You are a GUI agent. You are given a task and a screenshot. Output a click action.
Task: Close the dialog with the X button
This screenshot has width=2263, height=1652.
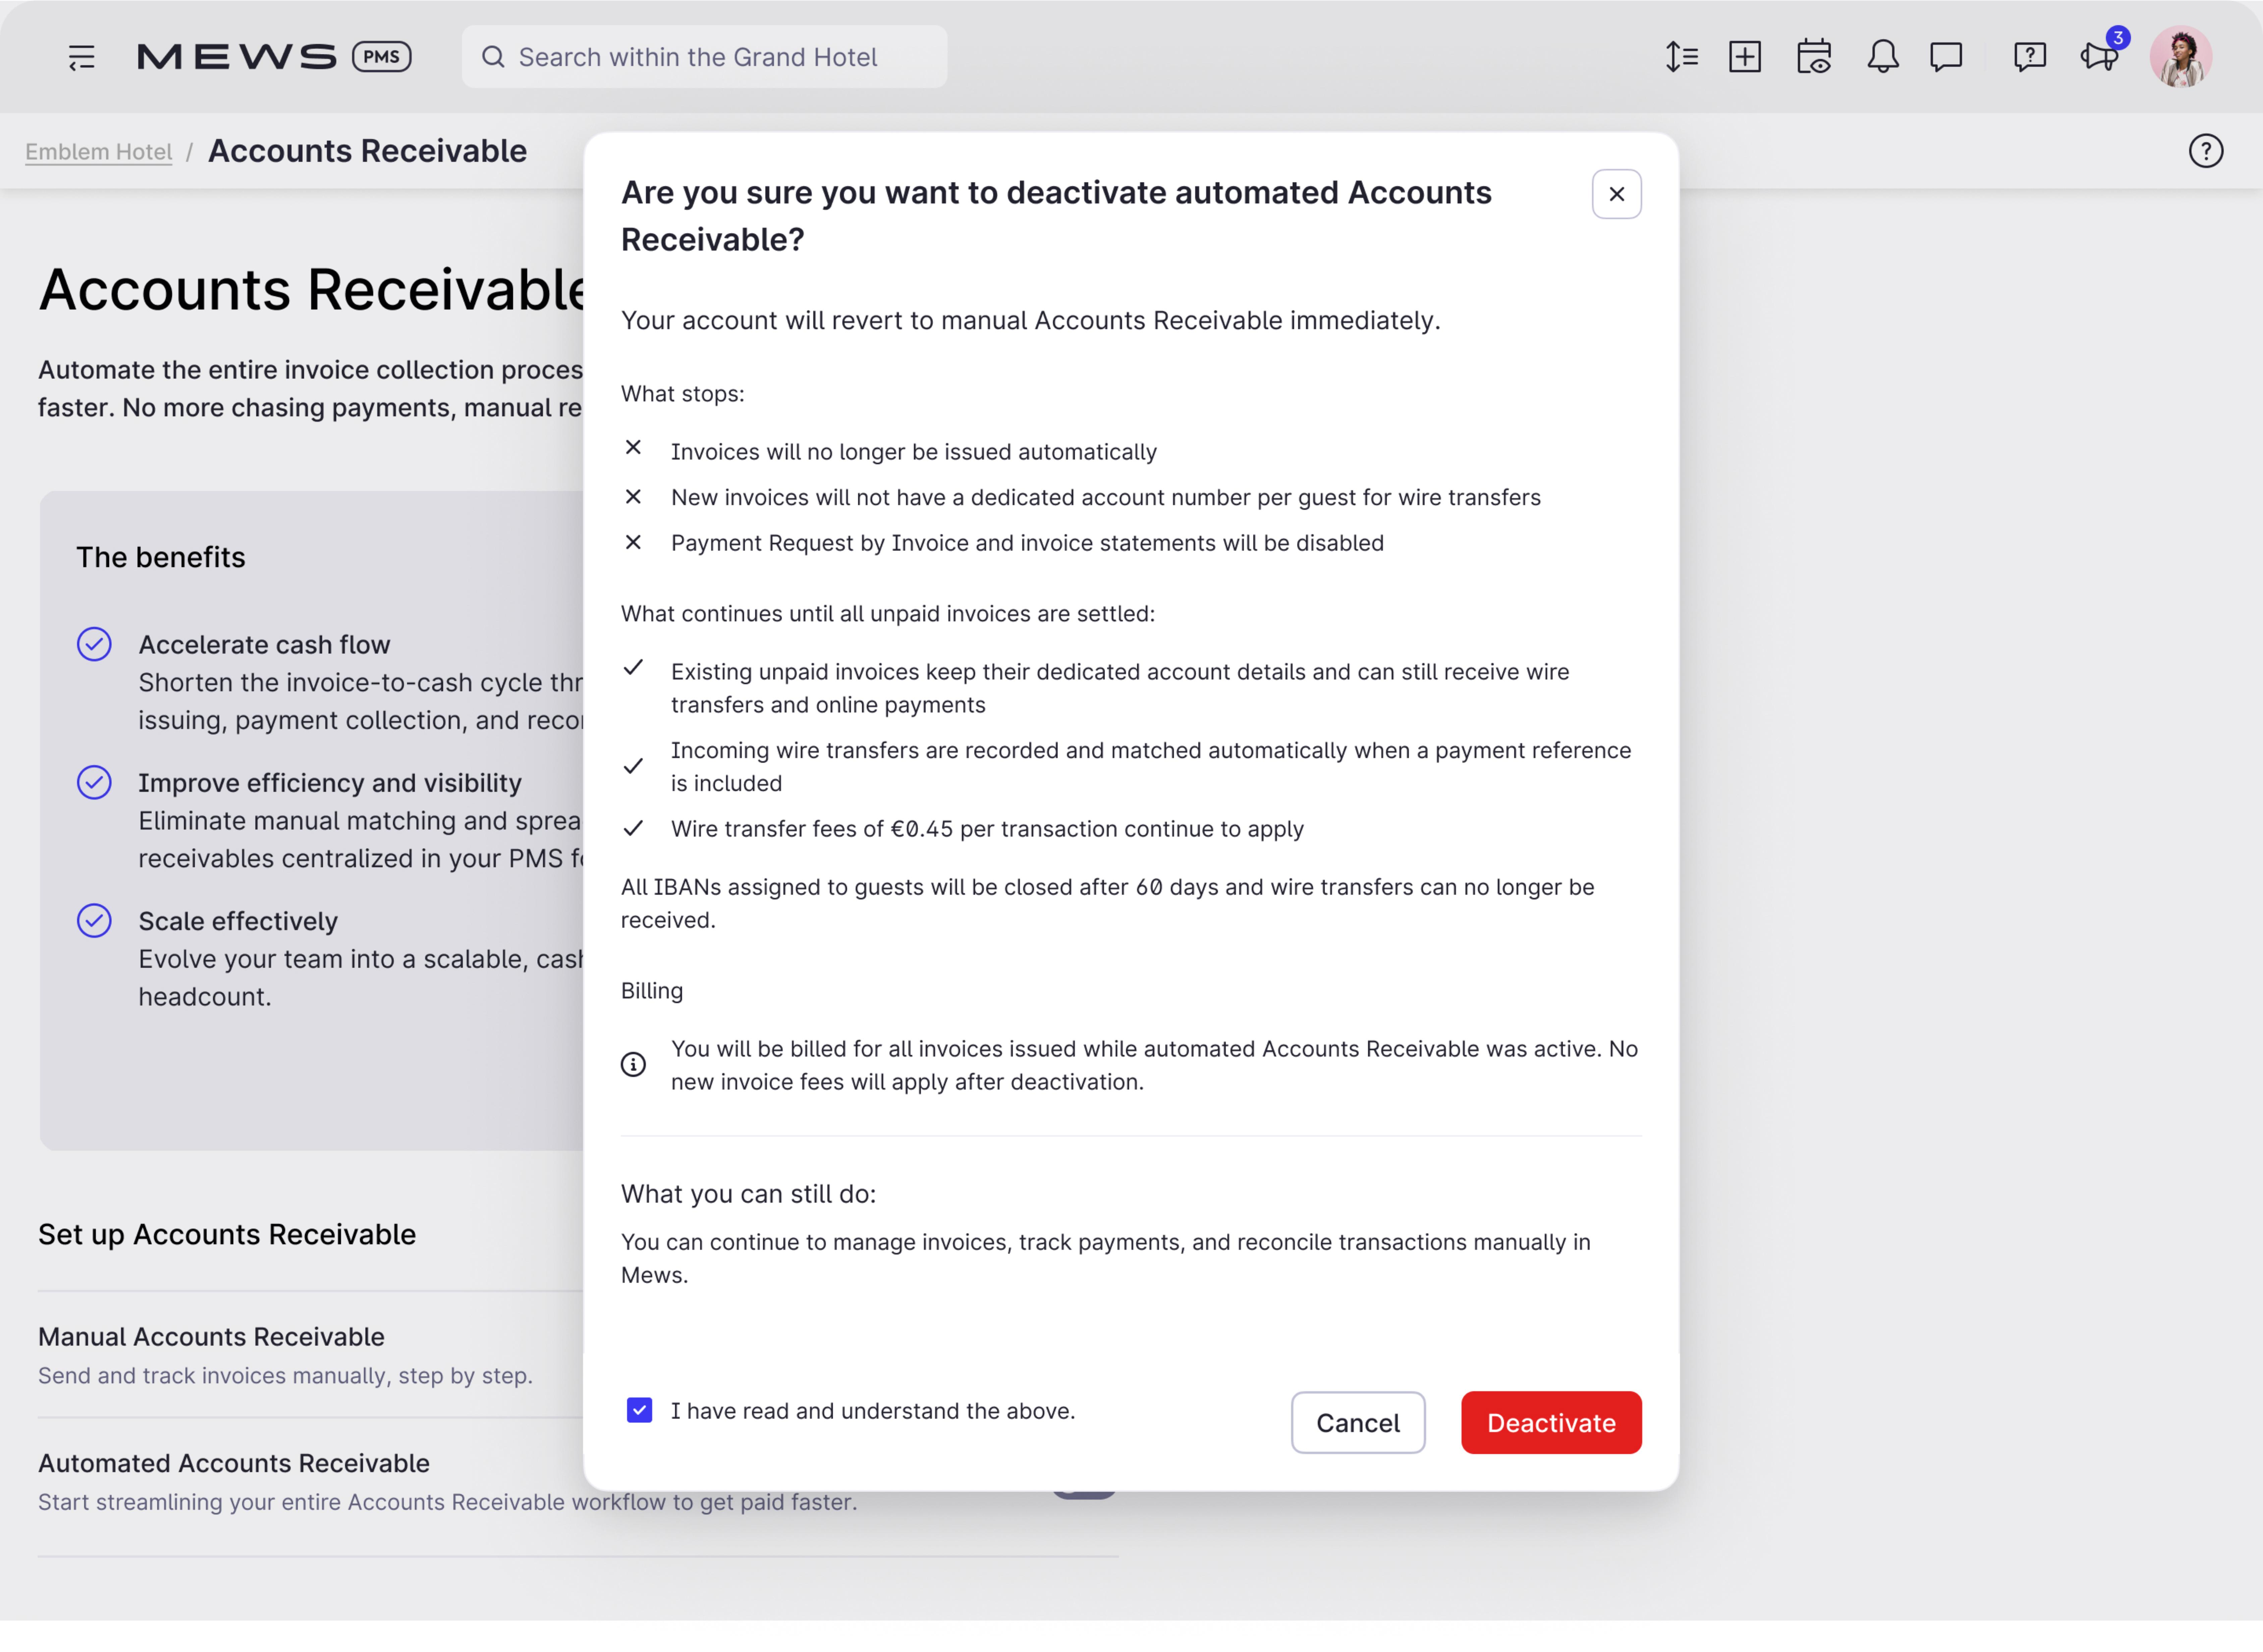(1616, 194)
